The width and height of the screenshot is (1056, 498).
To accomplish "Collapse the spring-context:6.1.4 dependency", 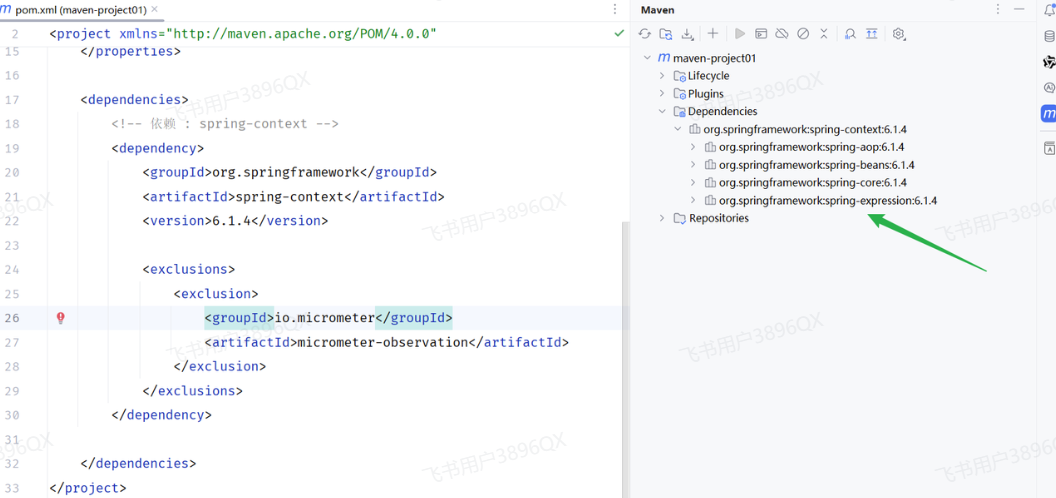I will (x=678, y=129).
